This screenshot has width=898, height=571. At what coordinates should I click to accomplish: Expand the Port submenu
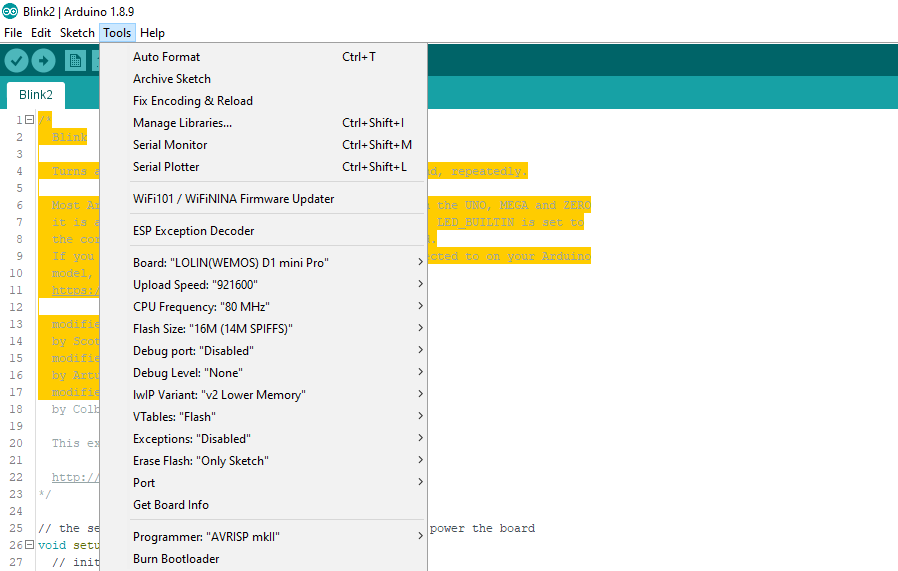pos(263,483)
